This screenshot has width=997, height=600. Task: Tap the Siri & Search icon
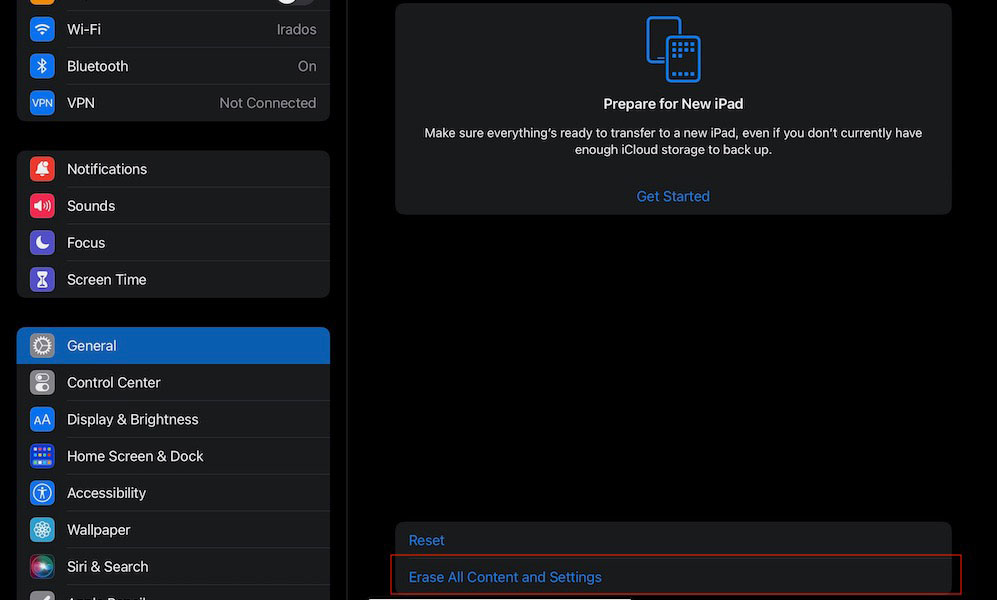42,567
